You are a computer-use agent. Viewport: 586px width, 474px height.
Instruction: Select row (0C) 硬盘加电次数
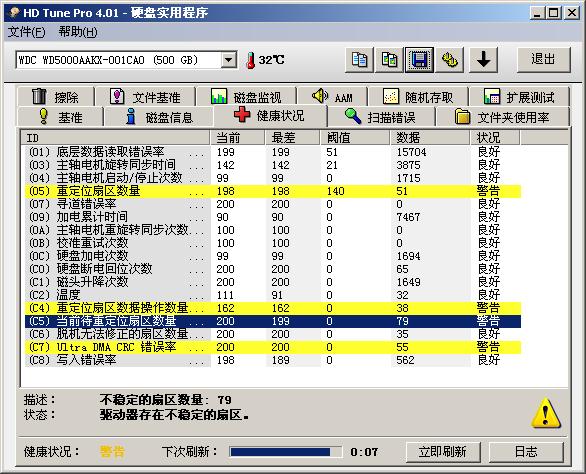pyautogui.click(x=273, y=256)
